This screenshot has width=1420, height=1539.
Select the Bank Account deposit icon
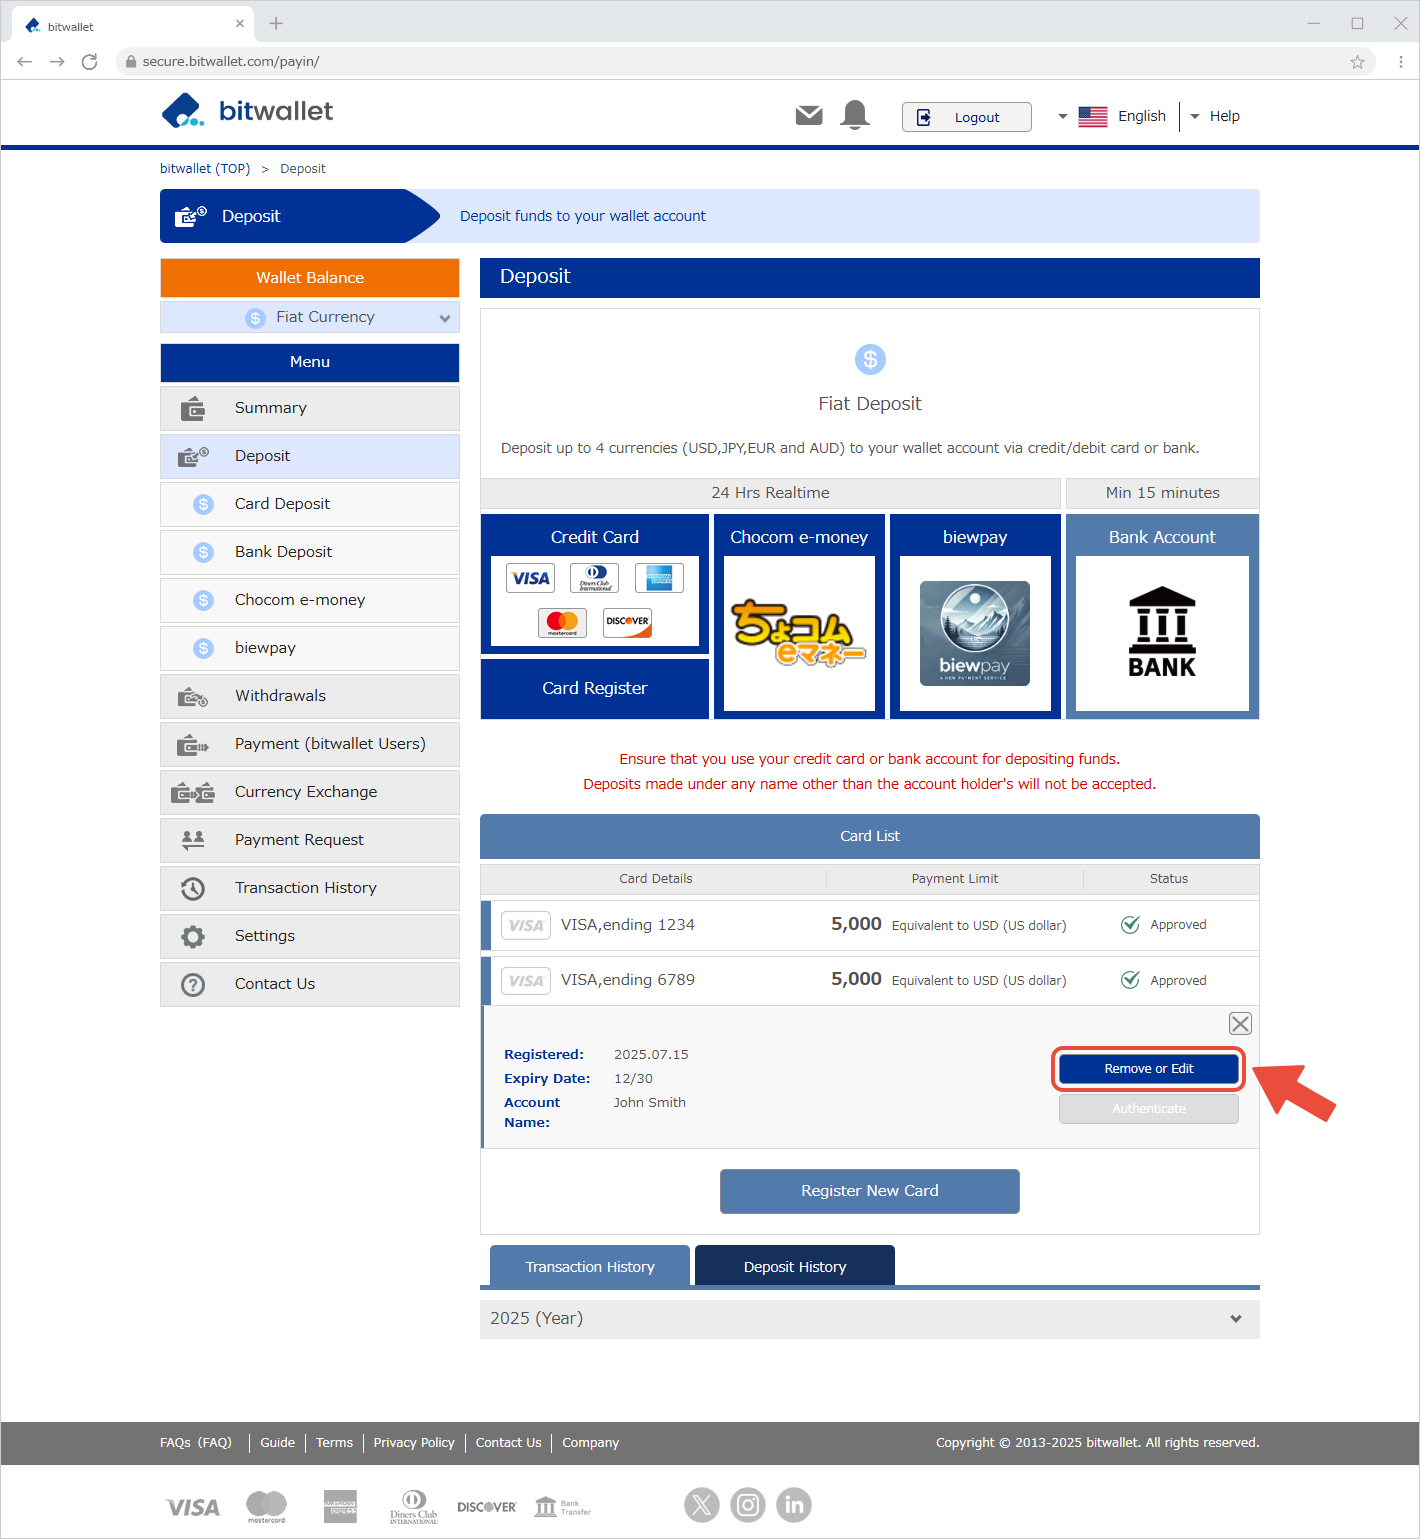click(1162, 632)
